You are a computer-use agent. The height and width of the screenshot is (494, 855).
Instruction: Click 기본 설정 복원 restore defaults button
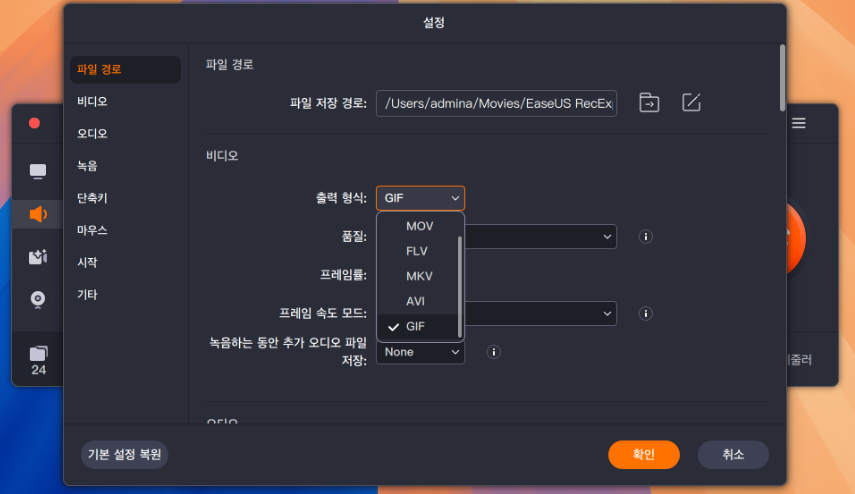pyautogui.click(x=124, y=455)
